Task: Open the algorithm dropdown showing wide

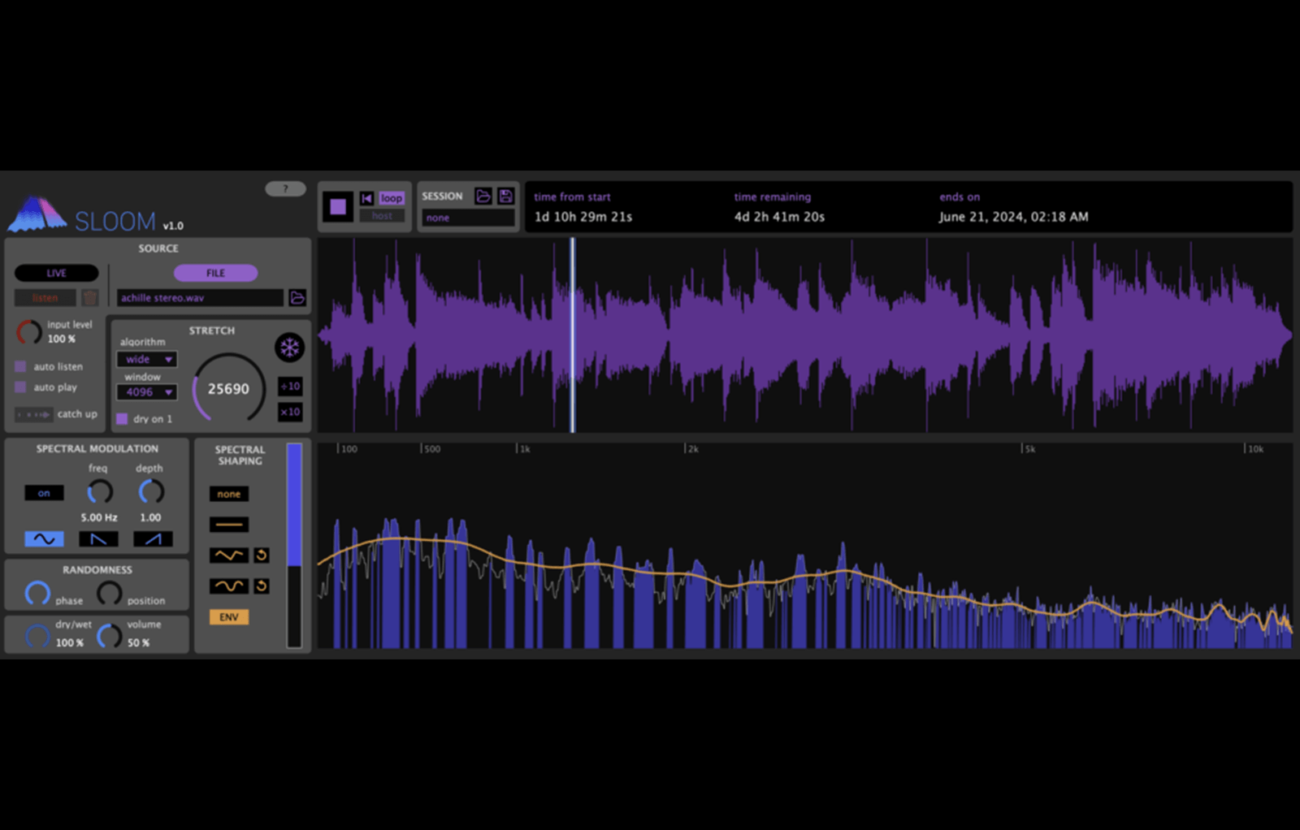Action: click(x=147, y=359)
